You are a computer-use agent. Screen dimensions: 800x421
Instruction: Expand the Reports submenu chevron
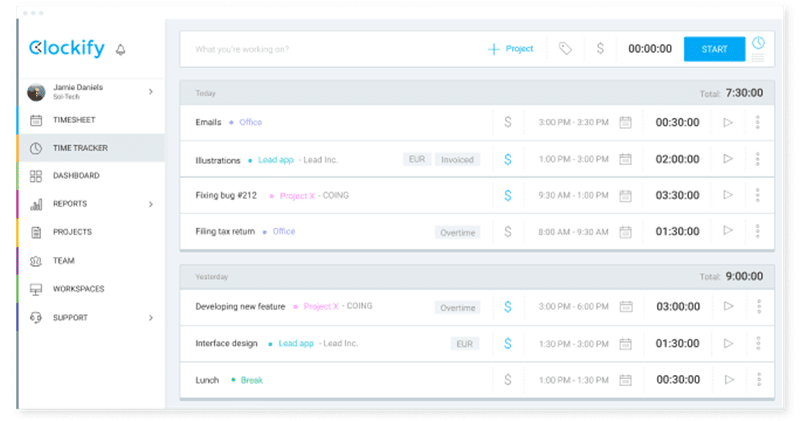(151, 204)
